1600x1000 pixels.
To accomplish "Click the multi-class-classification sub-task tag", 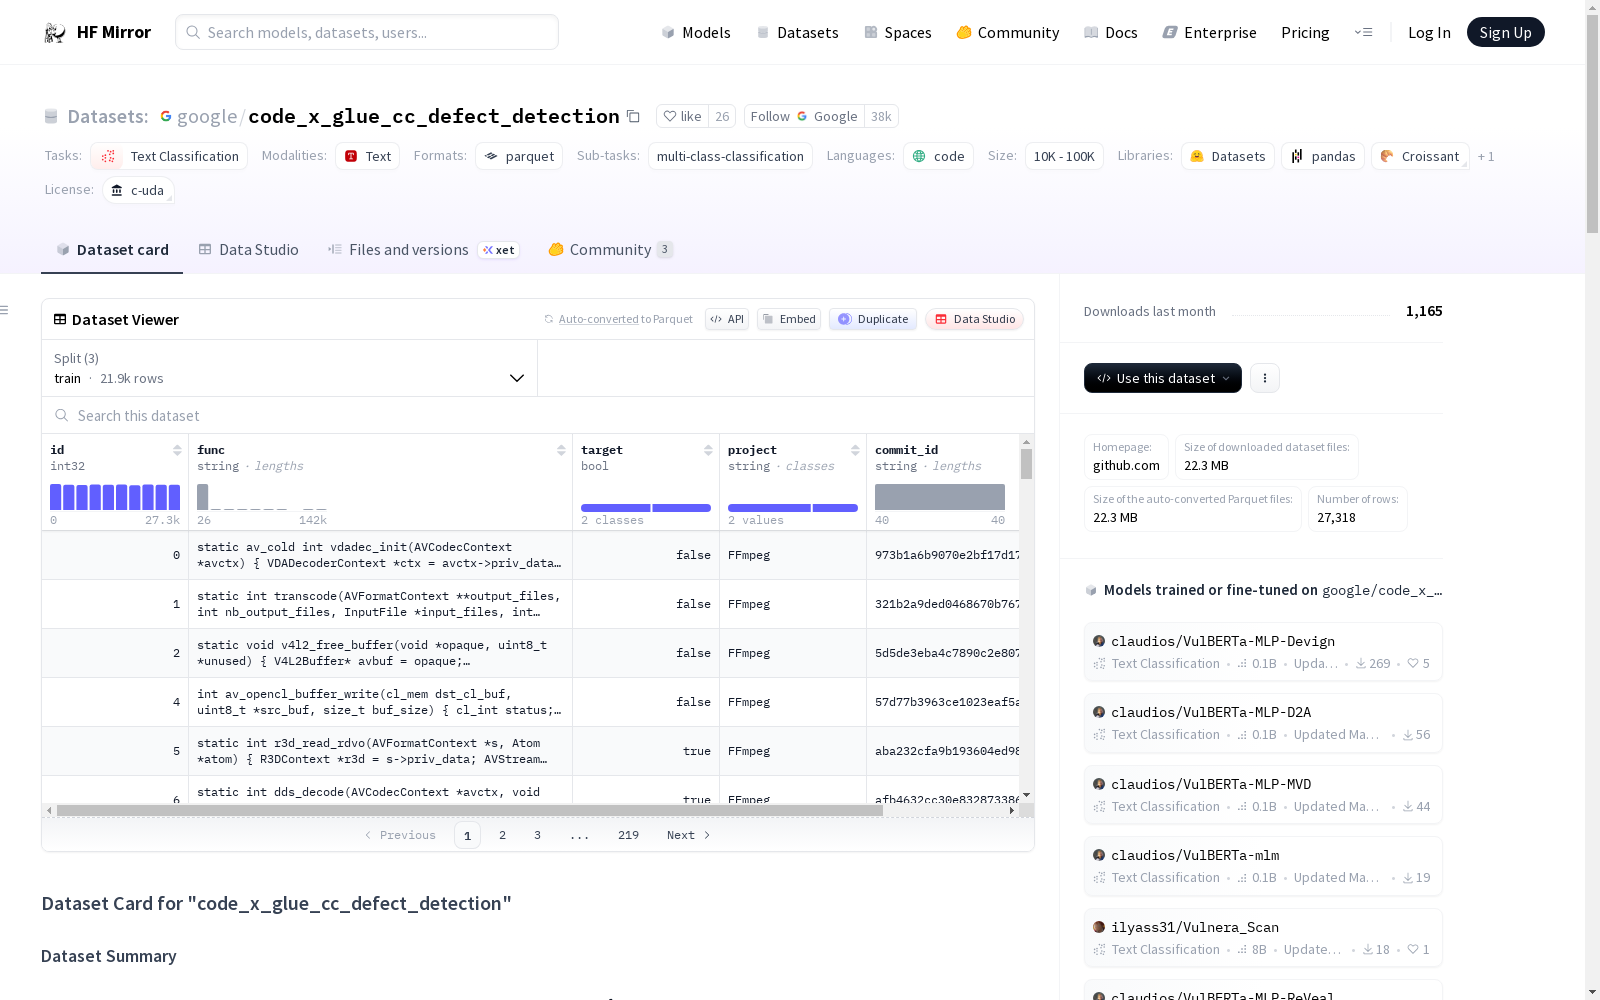I will click(730, 156).
